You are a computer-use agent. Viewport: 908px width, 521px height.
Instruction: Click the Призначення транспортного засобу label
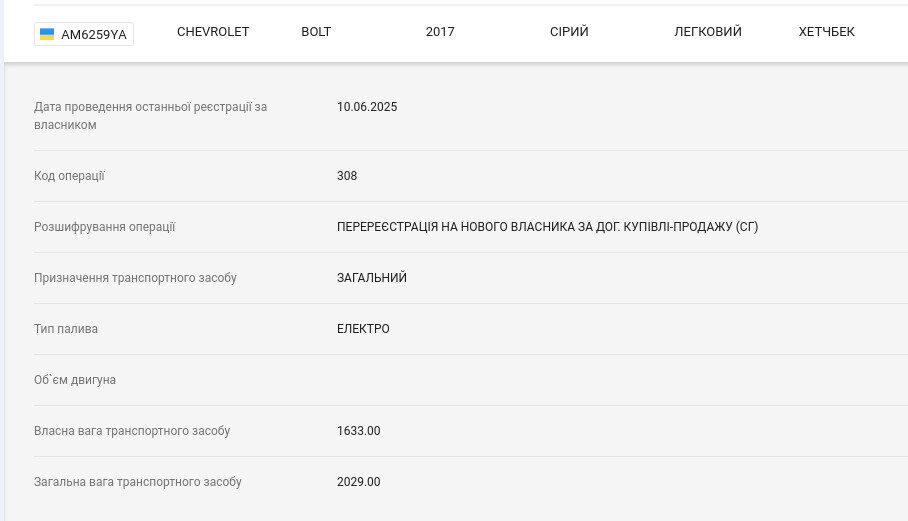(136, 277)
